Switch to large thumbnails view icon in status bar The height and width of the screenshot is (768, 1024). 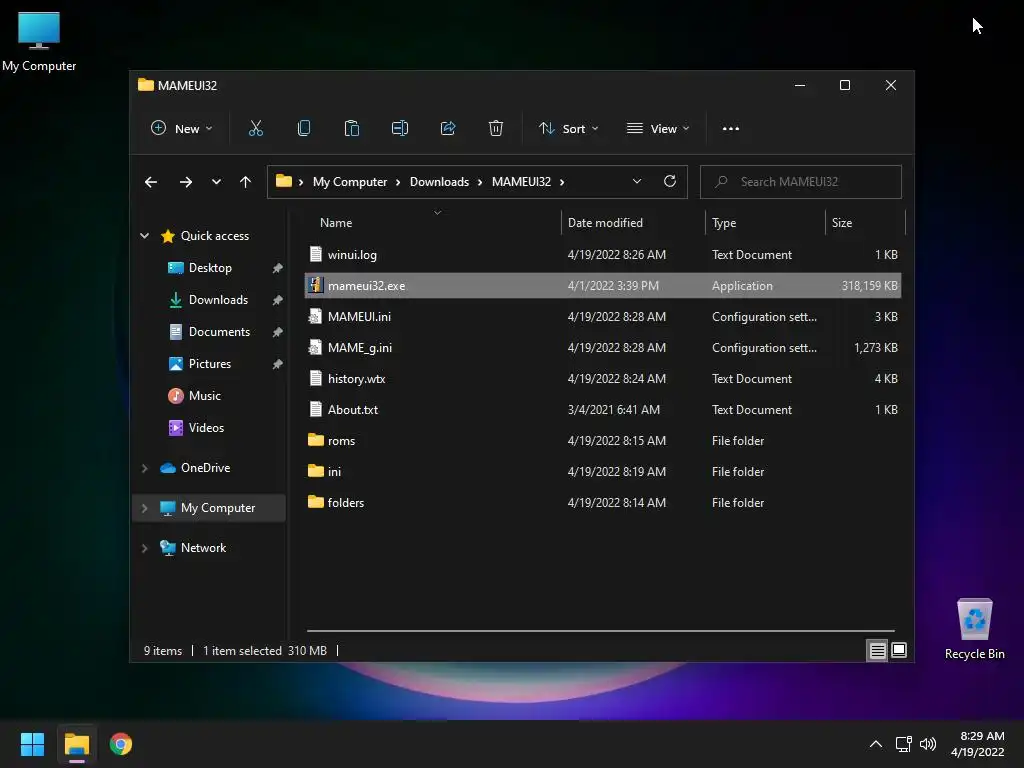click(x=899, y=650)
